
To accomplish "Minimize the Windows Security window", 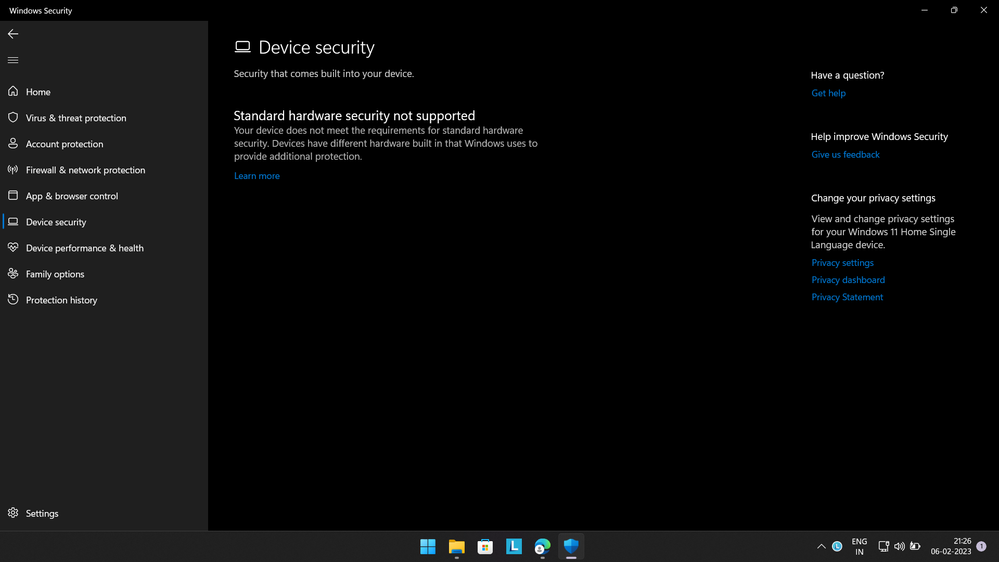I will pos(924,10).
